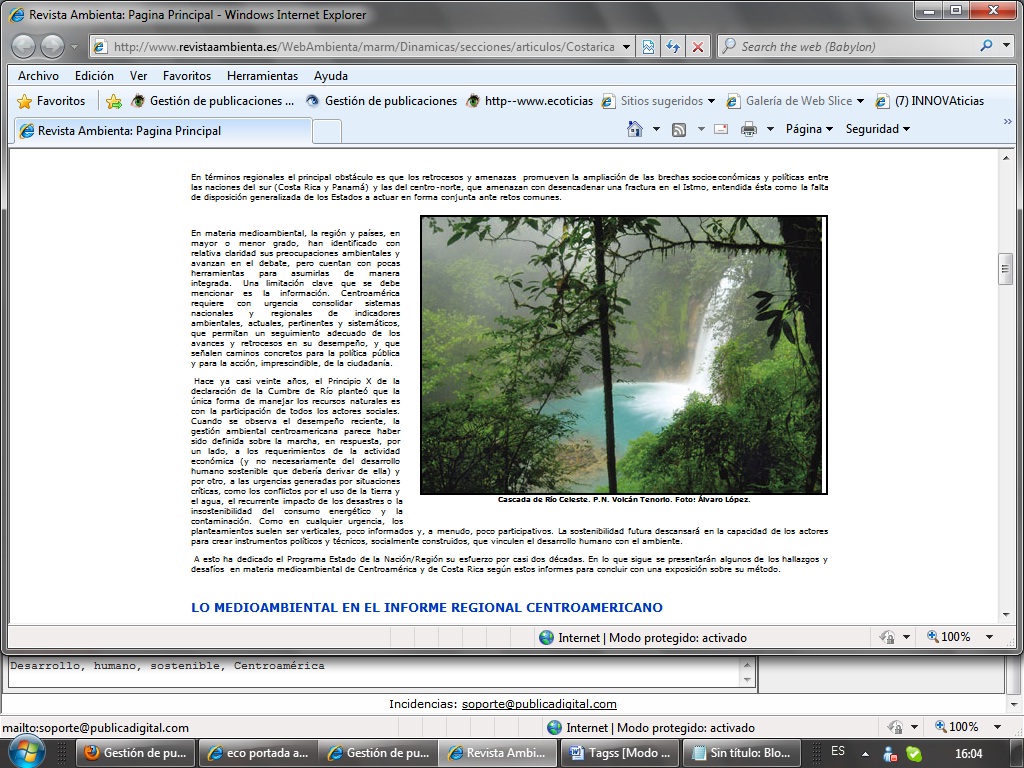1024x768 pixels.
Task: Click the search magnifier icon
Action: pos(986,47)
